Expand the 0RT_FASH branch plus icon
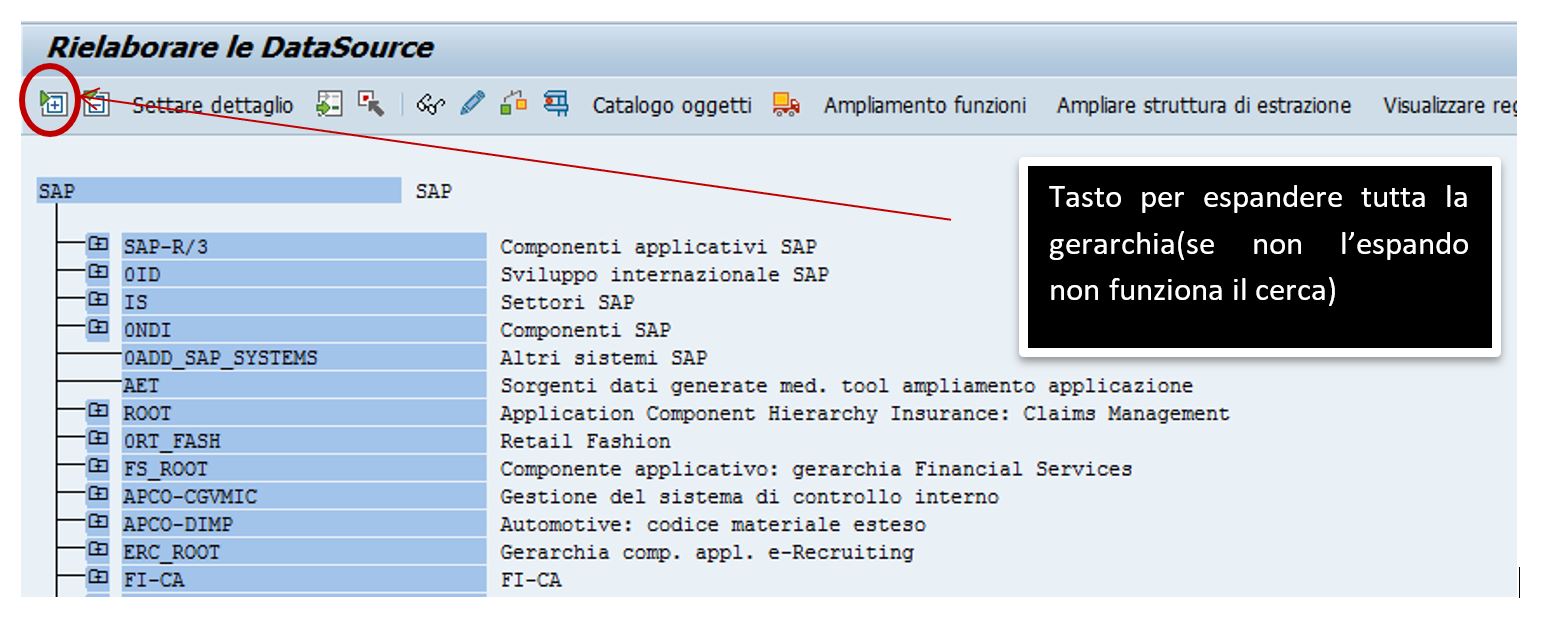The width and height of the screenshot is (1546, 626). (x=97, y=440)
